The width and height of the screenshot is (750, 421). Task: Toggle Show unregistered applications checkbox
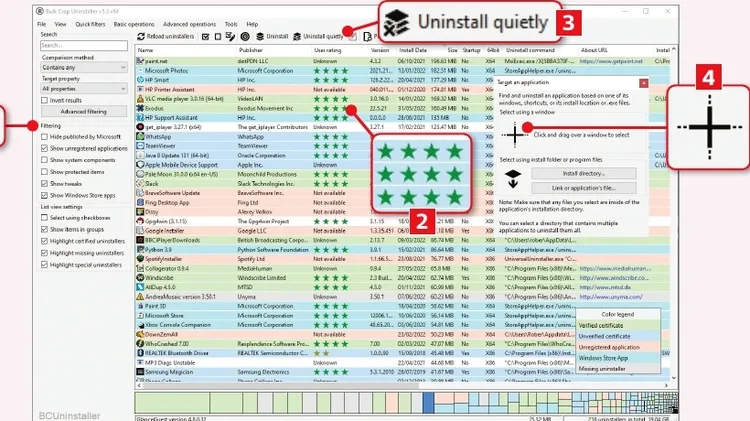pyautogui.click(x=44, y=148)
